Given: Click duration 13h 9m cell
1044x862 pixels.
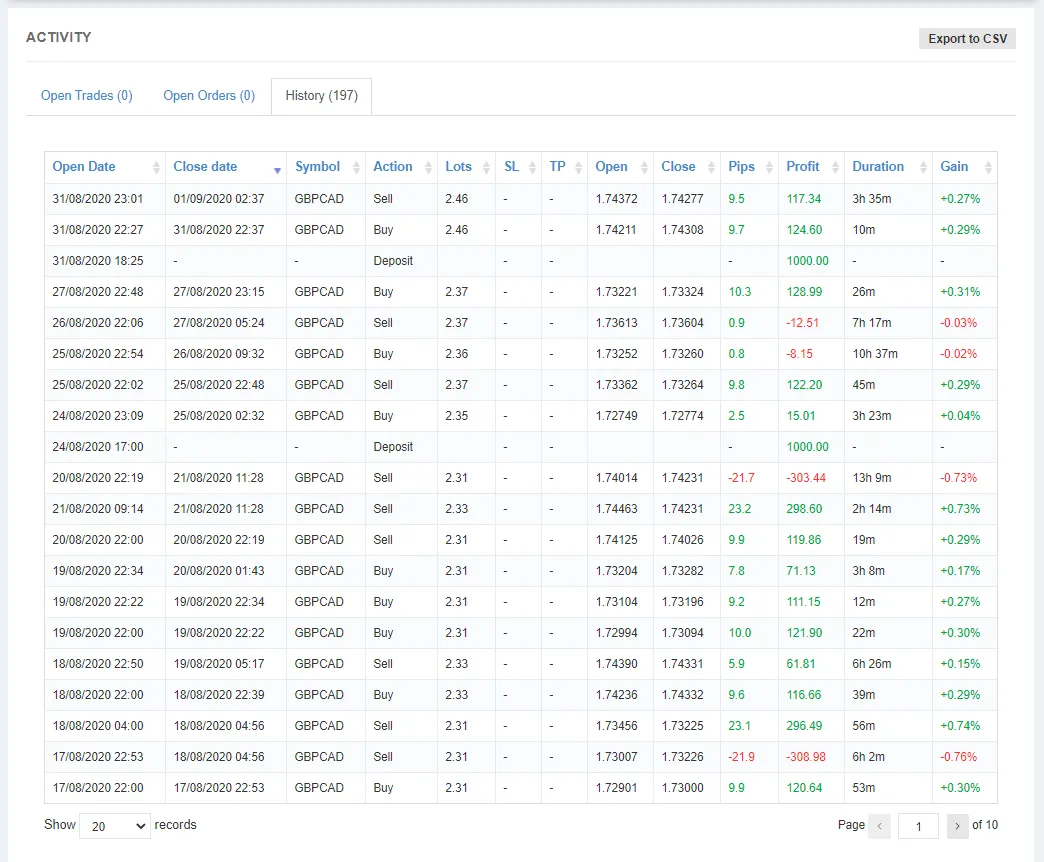Looking at the screenshot, I should click(872, 478).
